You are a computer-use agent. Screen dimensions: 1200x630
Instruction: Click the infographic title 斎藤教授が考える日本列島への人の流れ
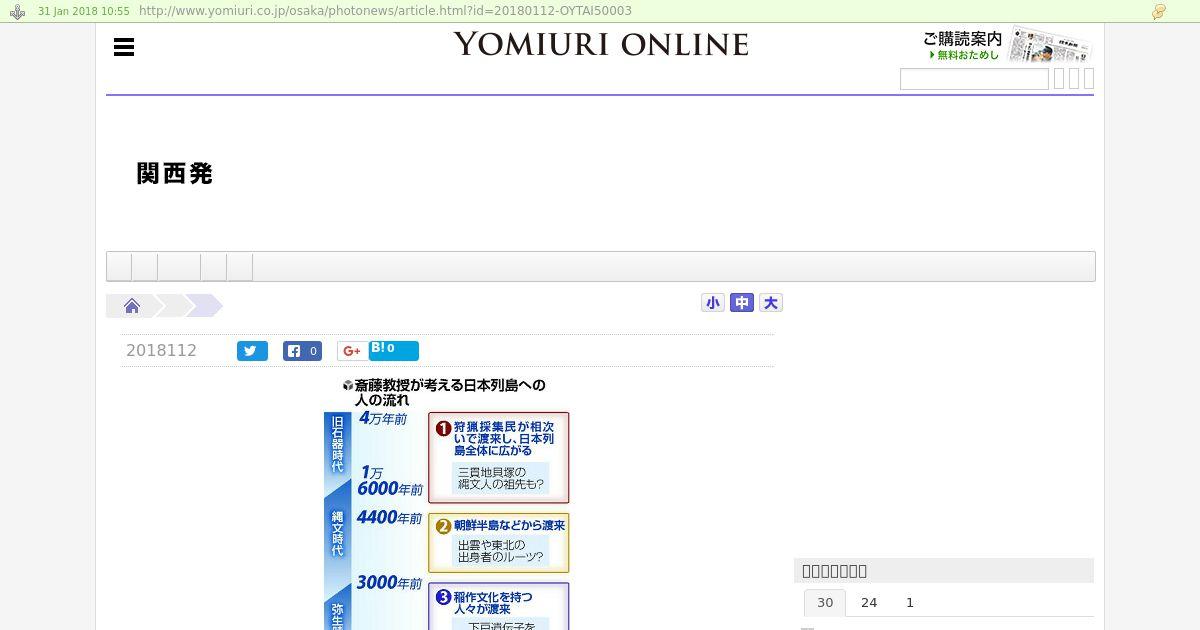pos(449,392)
